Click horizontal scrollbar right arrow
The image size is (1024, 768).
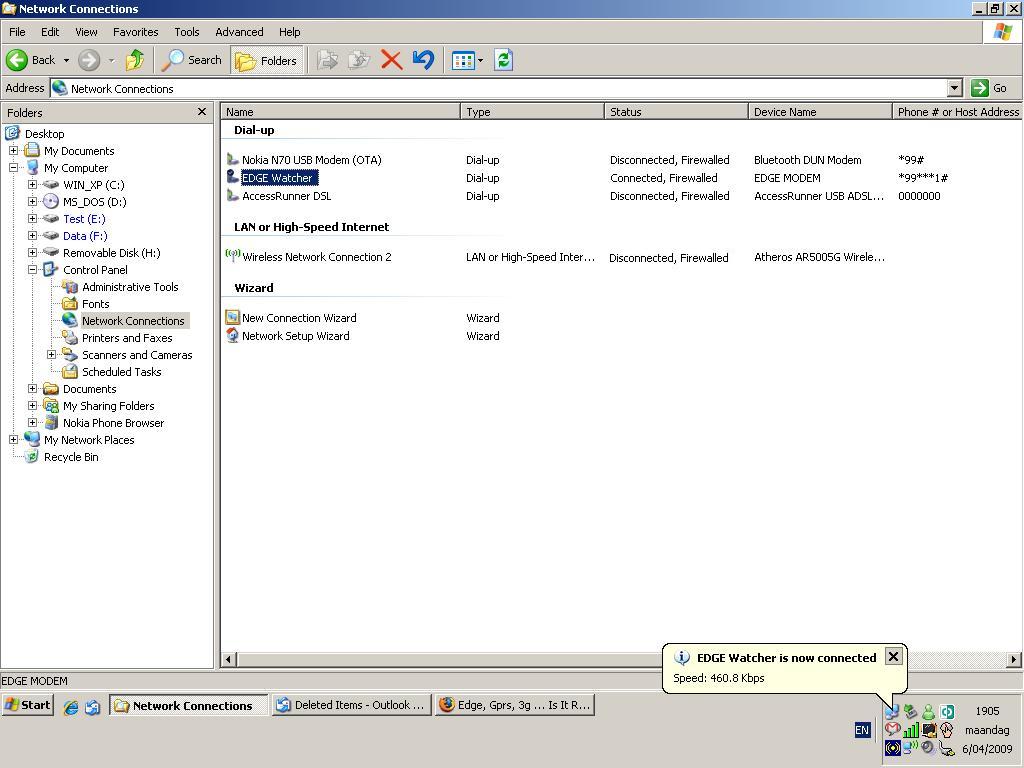[x=1014, y=660]
